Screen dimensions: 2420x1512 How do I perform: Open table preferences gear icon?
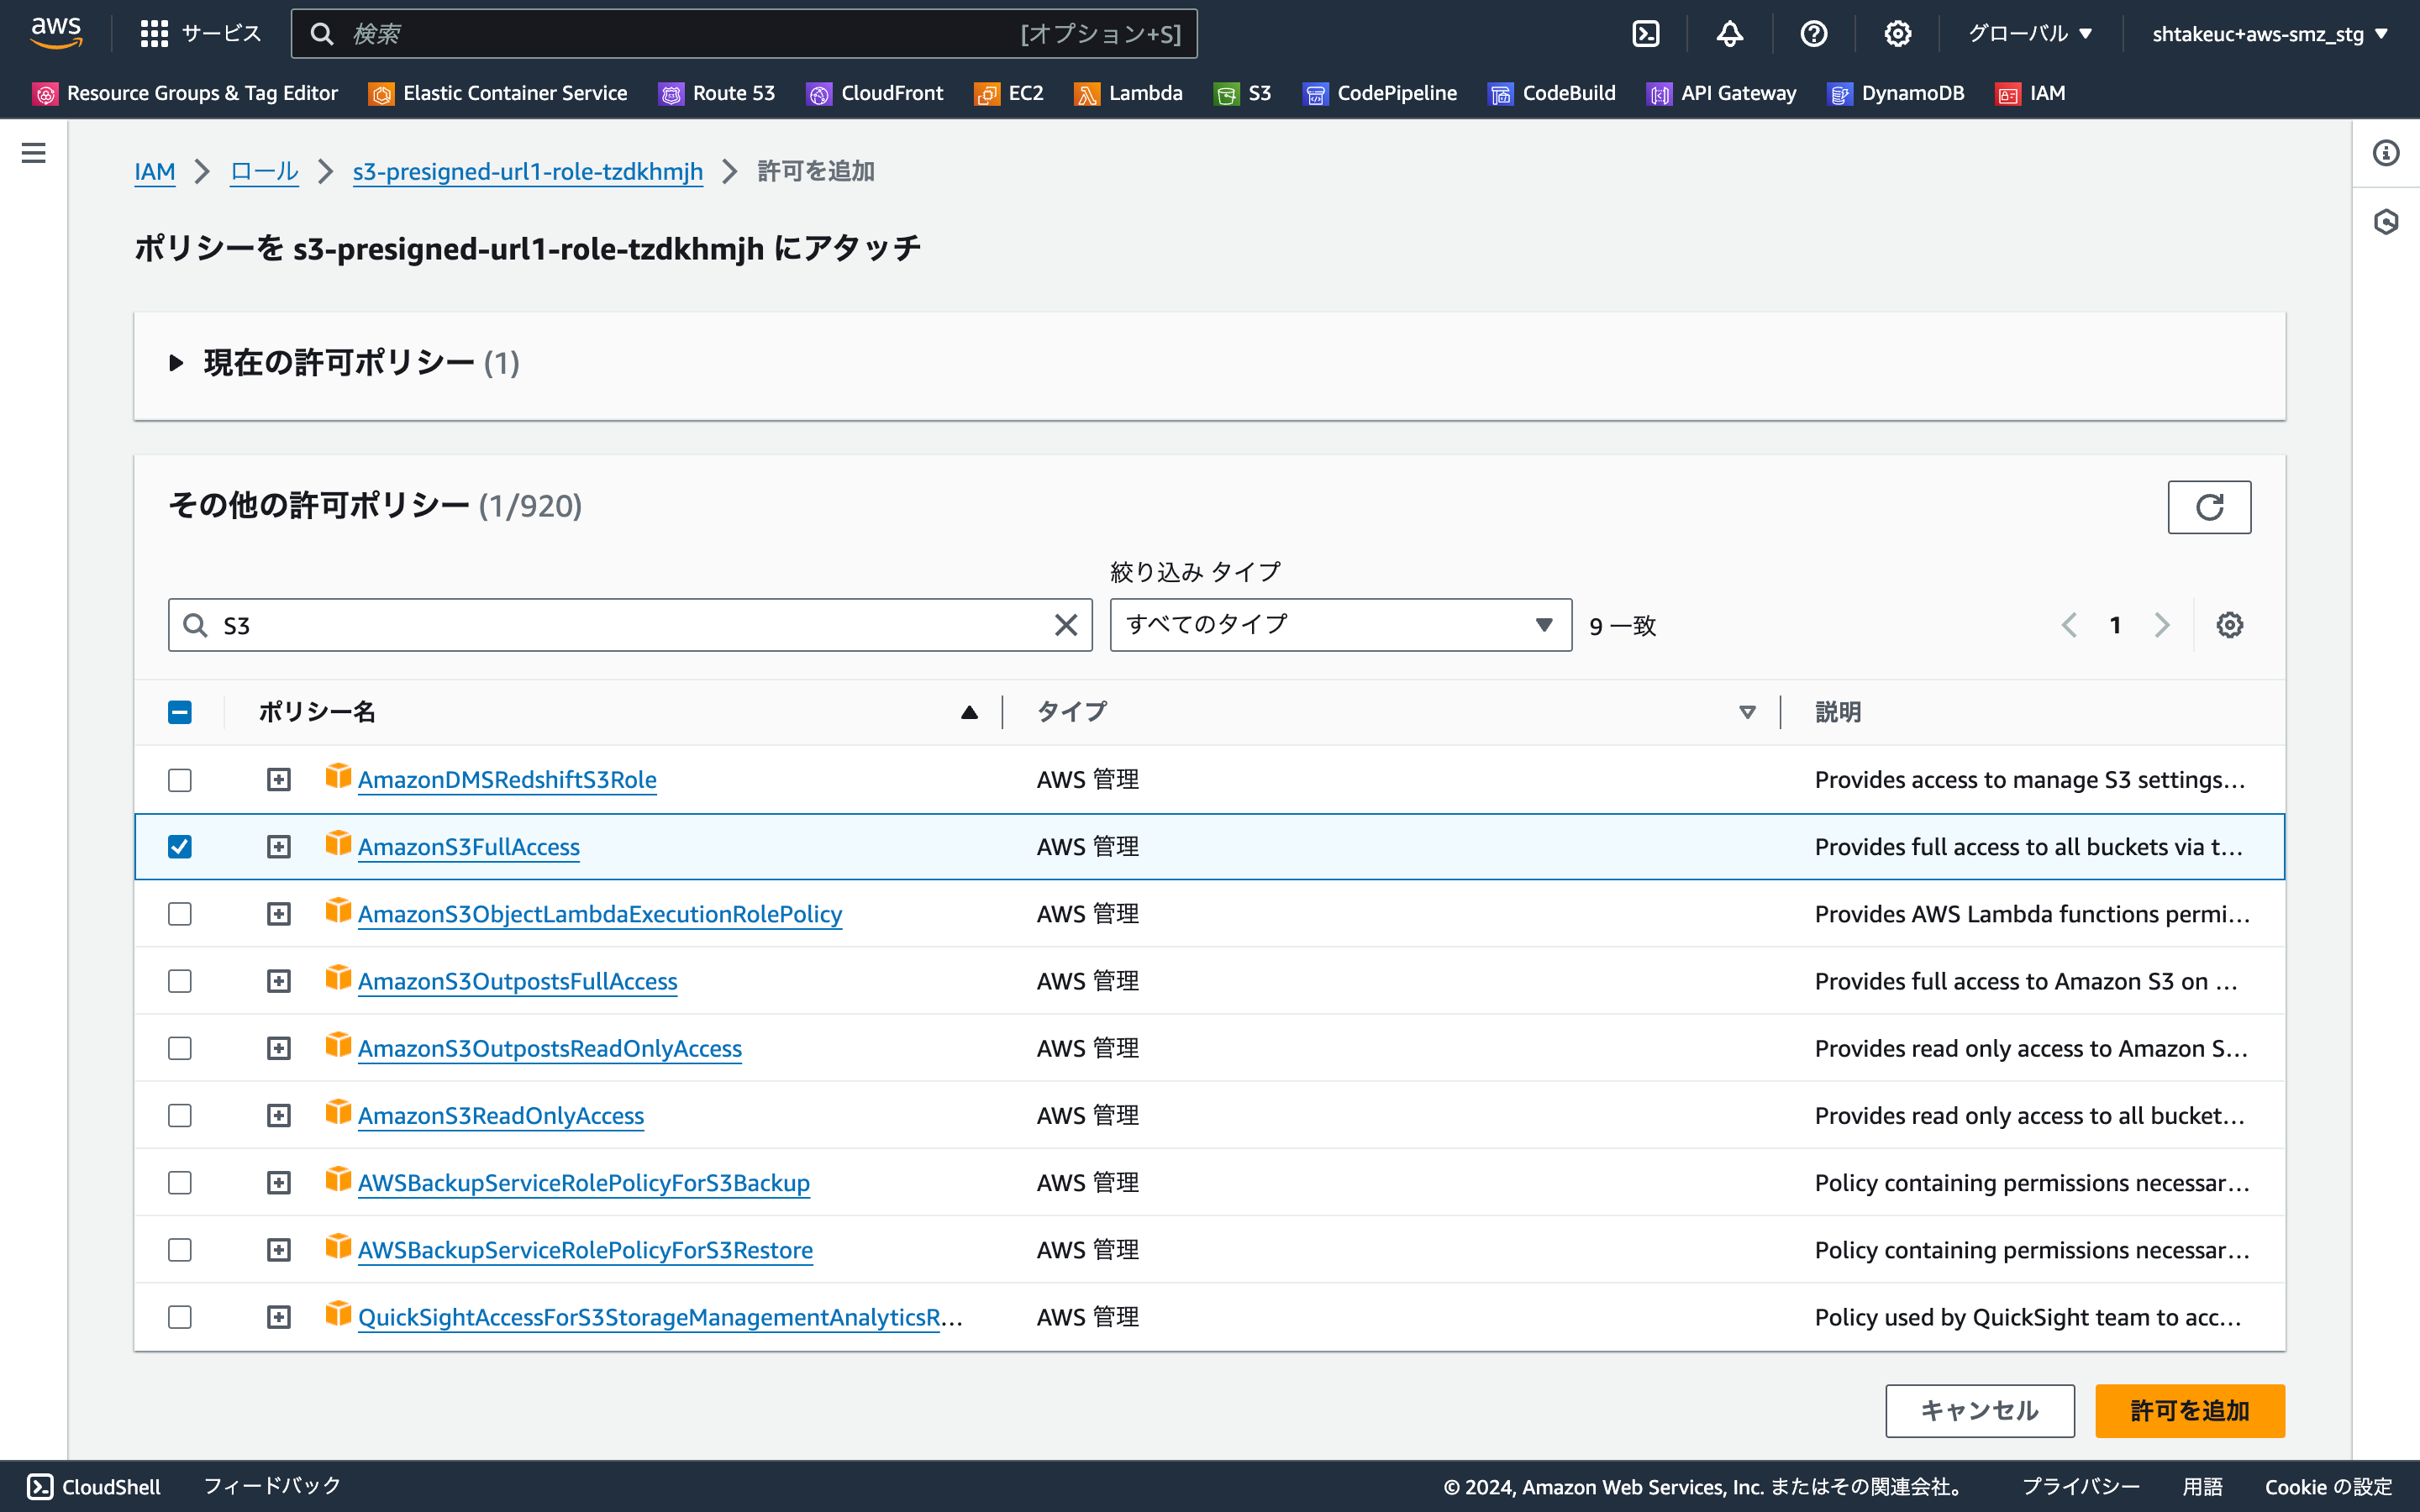(2229, 625)
